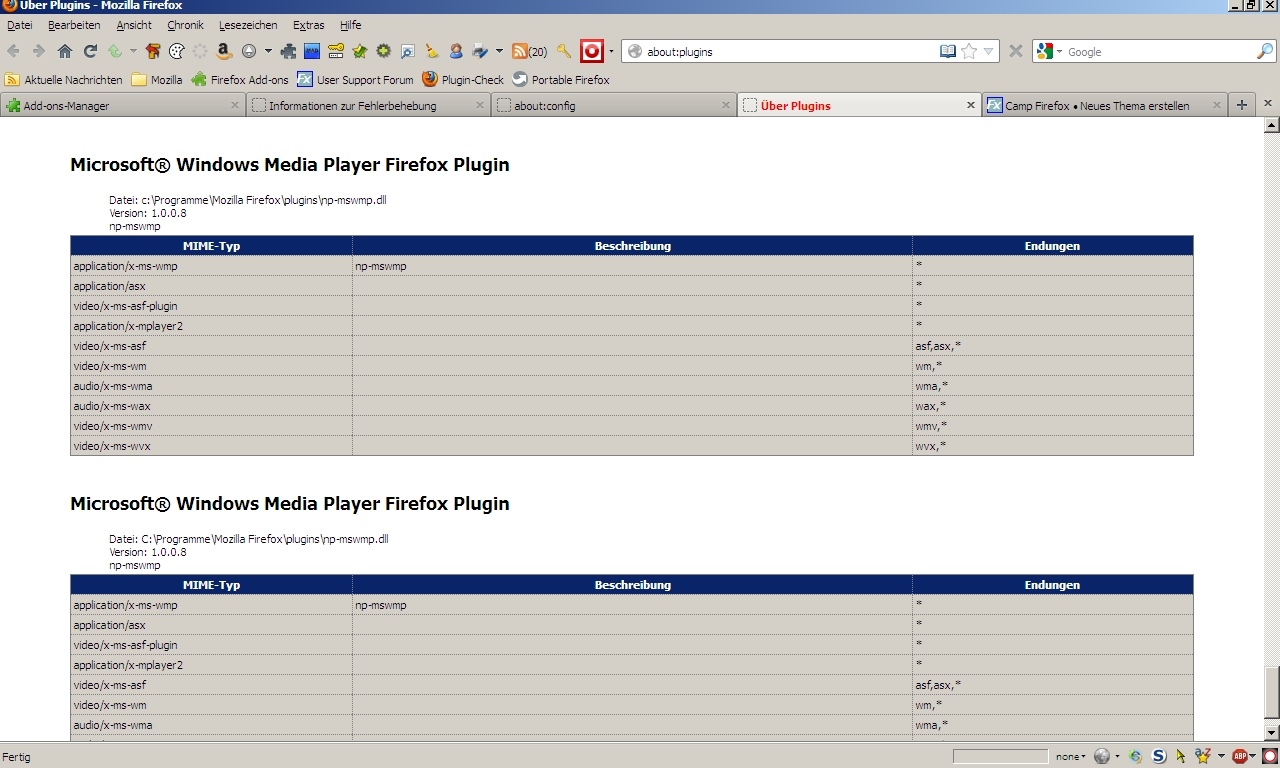Open the Mozilla bookmarks folder
Image resolution: width=1280 pixels, height=768 pixels.
pos(157,80)
